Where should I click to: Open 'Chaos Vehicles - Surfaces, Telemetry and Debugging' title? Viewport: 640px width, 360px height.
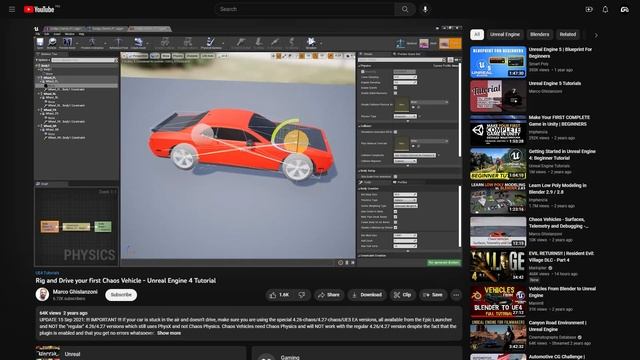(x=558, y=222)
